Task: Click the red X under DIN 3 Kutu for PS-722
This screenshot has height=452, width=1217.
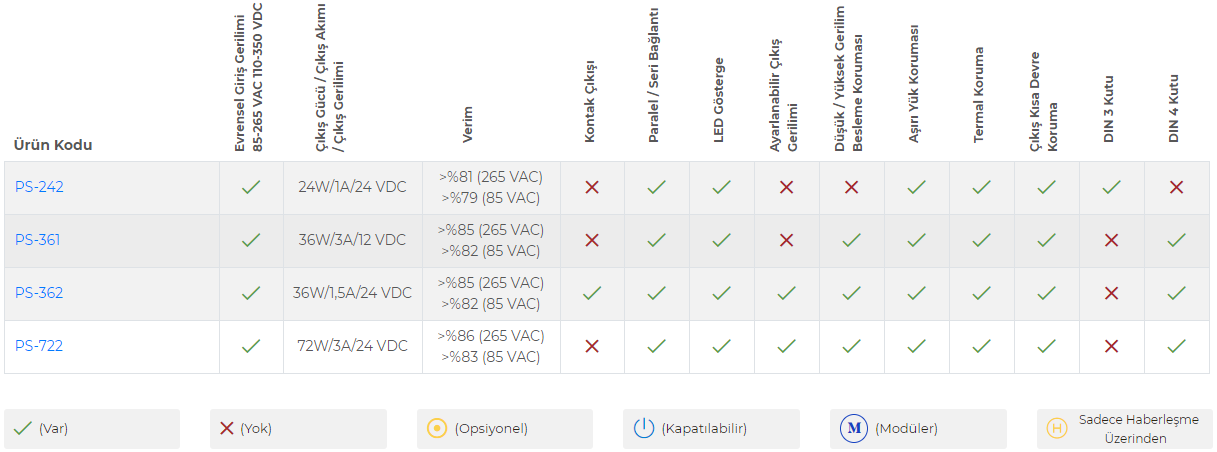Action: (x=1112, y=346)
